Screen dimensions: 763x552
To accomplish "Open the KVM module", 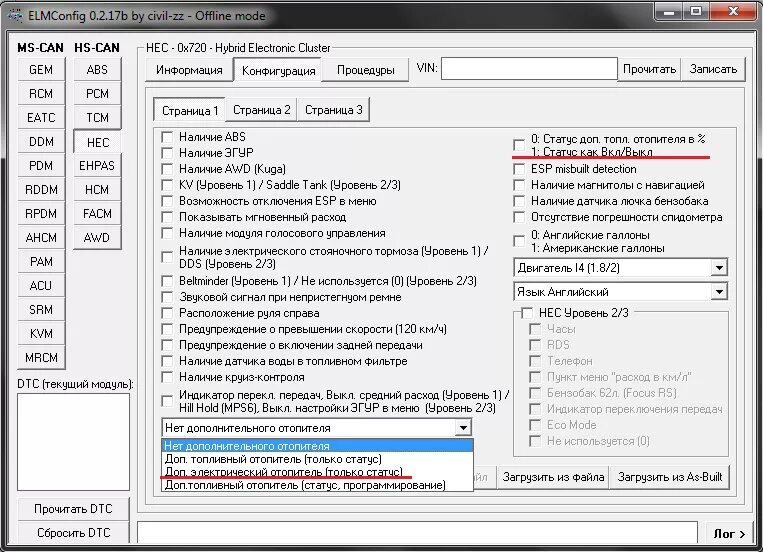I will [41, 333].
